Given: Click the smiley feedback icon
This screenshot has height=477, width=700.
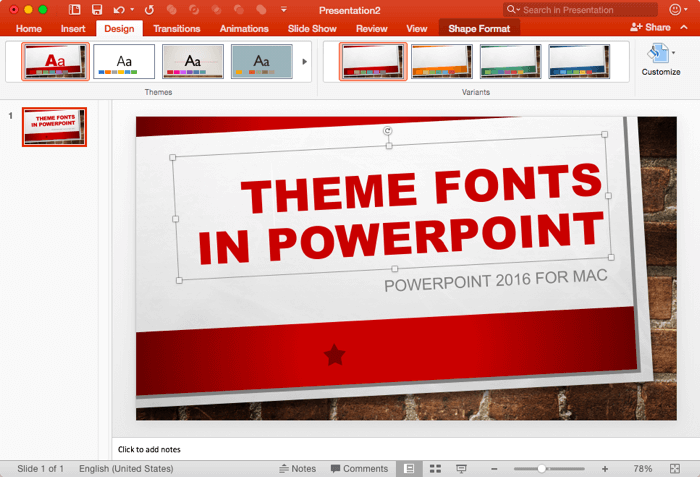Looking at the screenshot, I should [675, 9].
